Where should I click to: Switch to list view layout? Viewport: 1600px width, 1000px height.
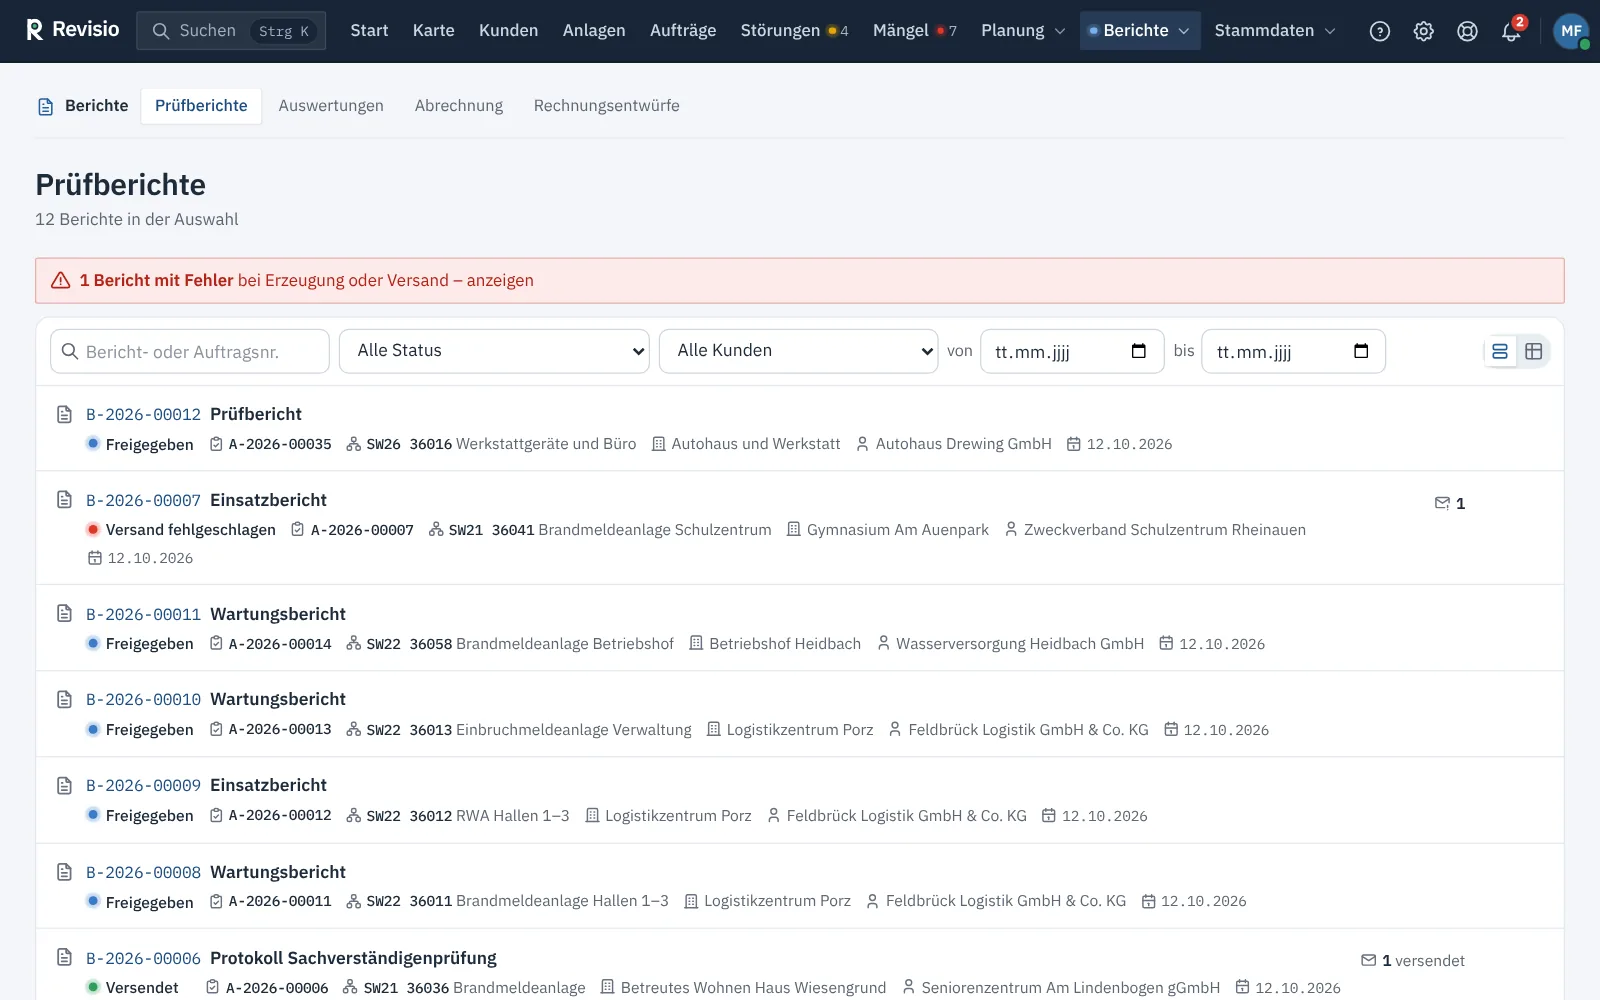(x=1500, y=351)
